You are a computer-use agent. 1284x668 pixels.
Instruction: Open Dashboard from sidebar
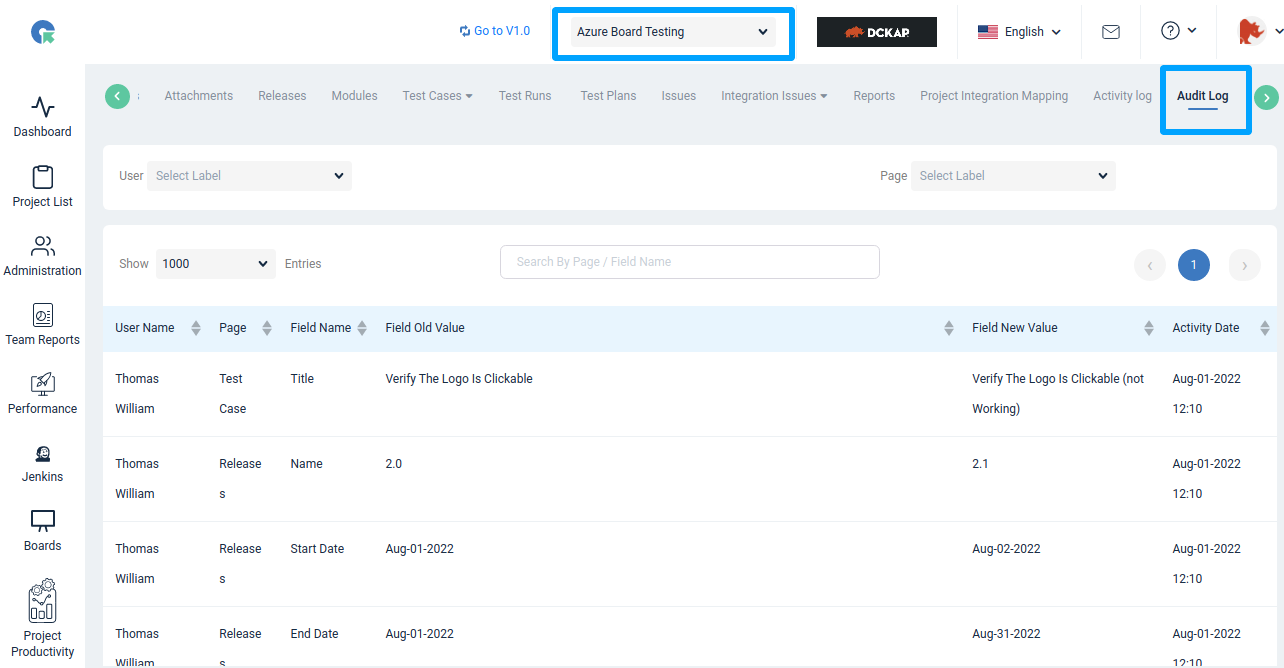pyautogui.click(x=42, y=117)
